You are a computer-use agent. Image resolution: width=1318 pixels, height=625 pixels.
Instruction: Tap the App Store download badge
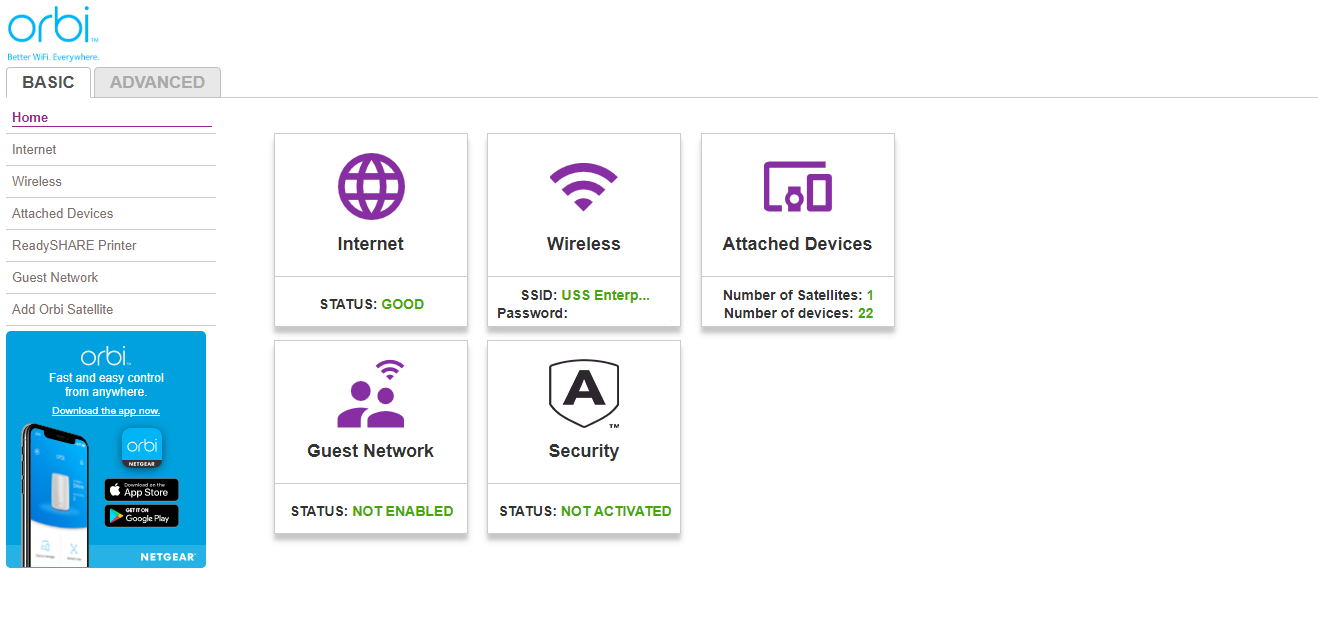click(142, 490)
